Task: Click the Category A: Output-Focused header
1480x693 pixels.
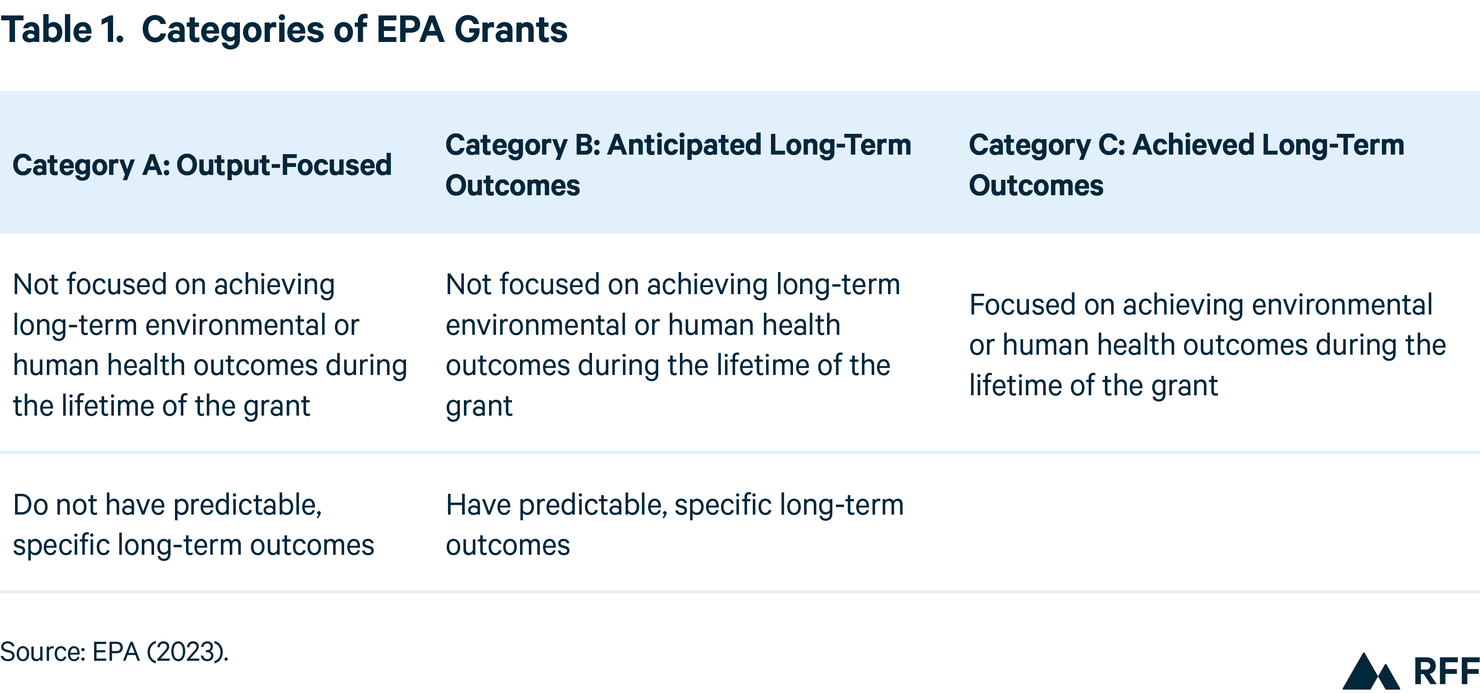Action: 202,165
